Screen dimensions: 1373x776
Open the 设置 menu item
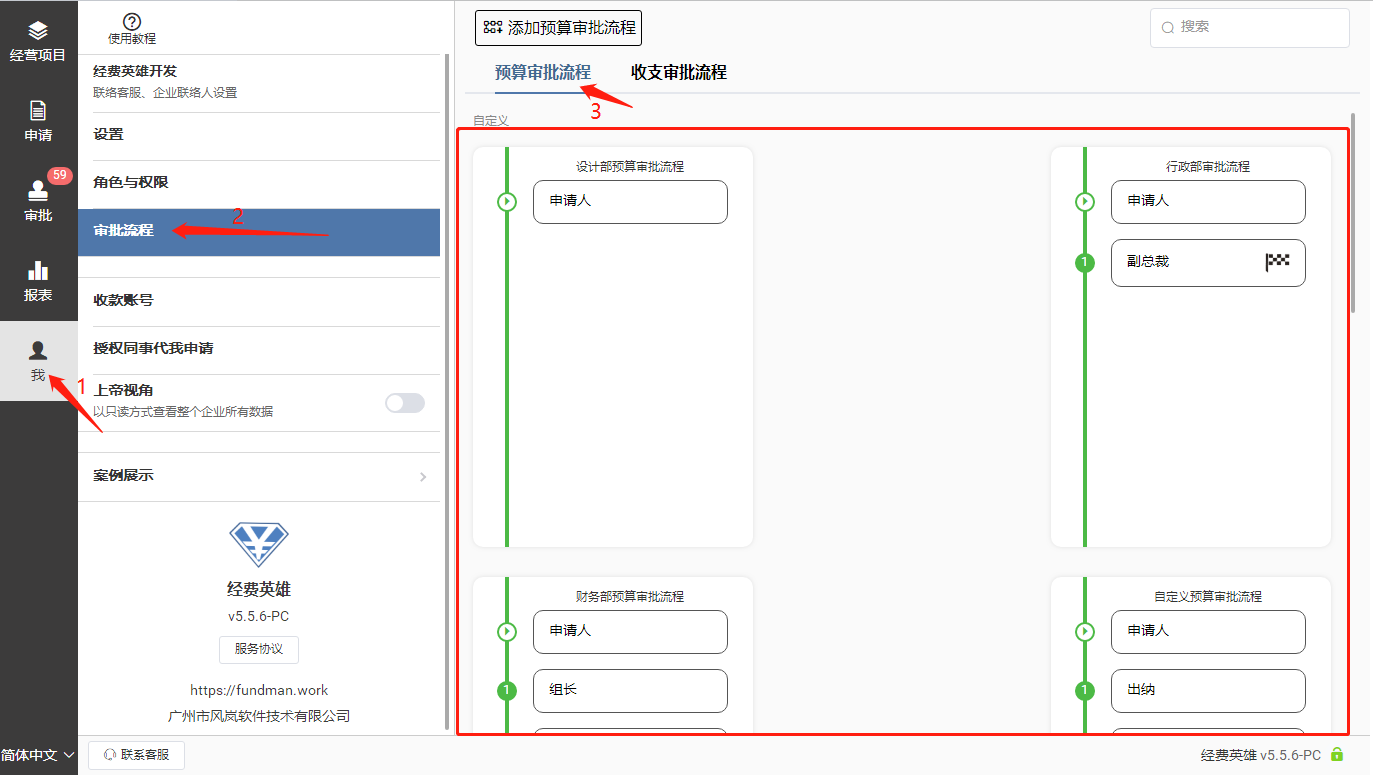[259, 135]
